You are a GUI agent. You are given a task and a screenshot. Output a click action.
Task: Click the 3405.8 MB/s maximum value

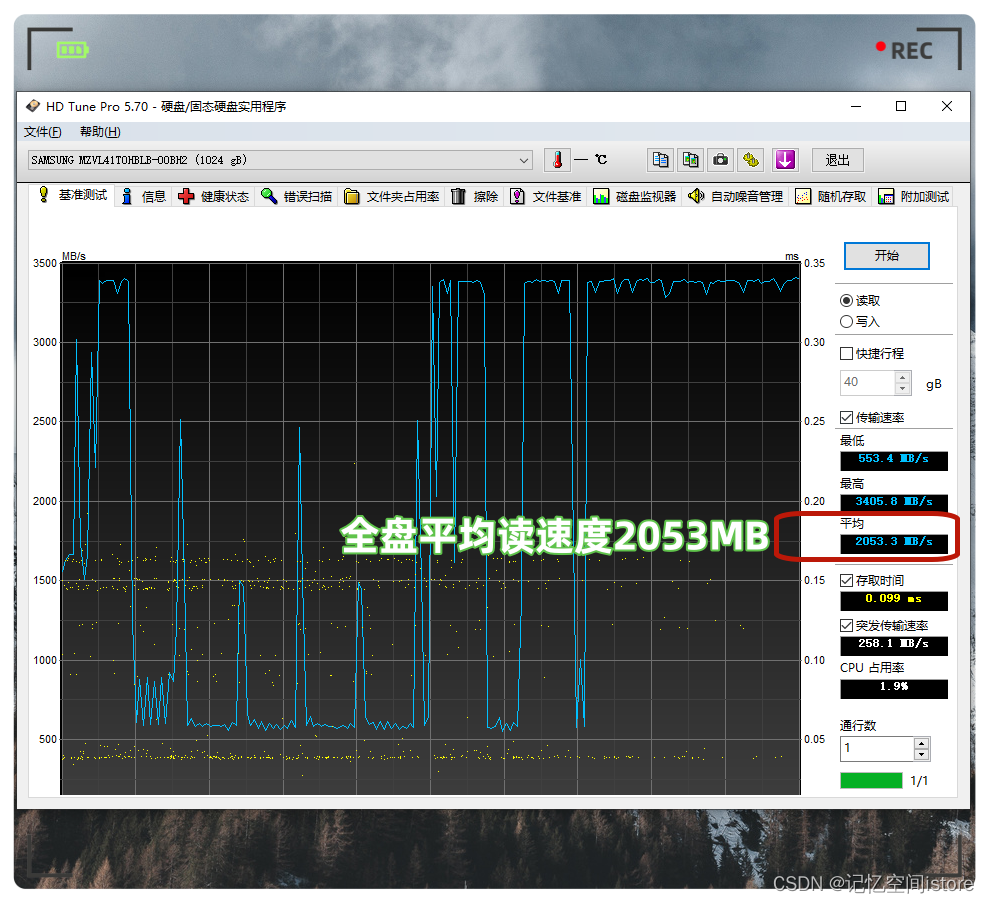[x=893, y=502]
